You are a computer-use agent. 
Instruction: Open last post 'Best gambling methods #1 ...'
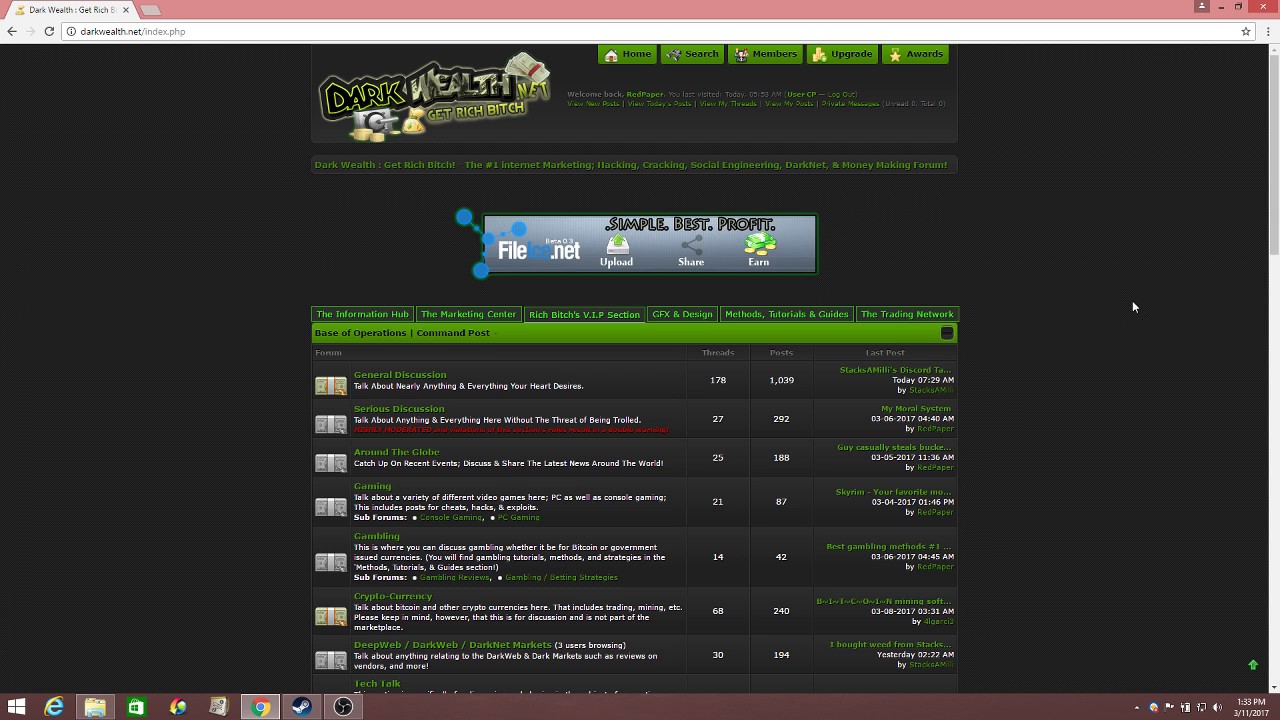click(x=889, y=547)
